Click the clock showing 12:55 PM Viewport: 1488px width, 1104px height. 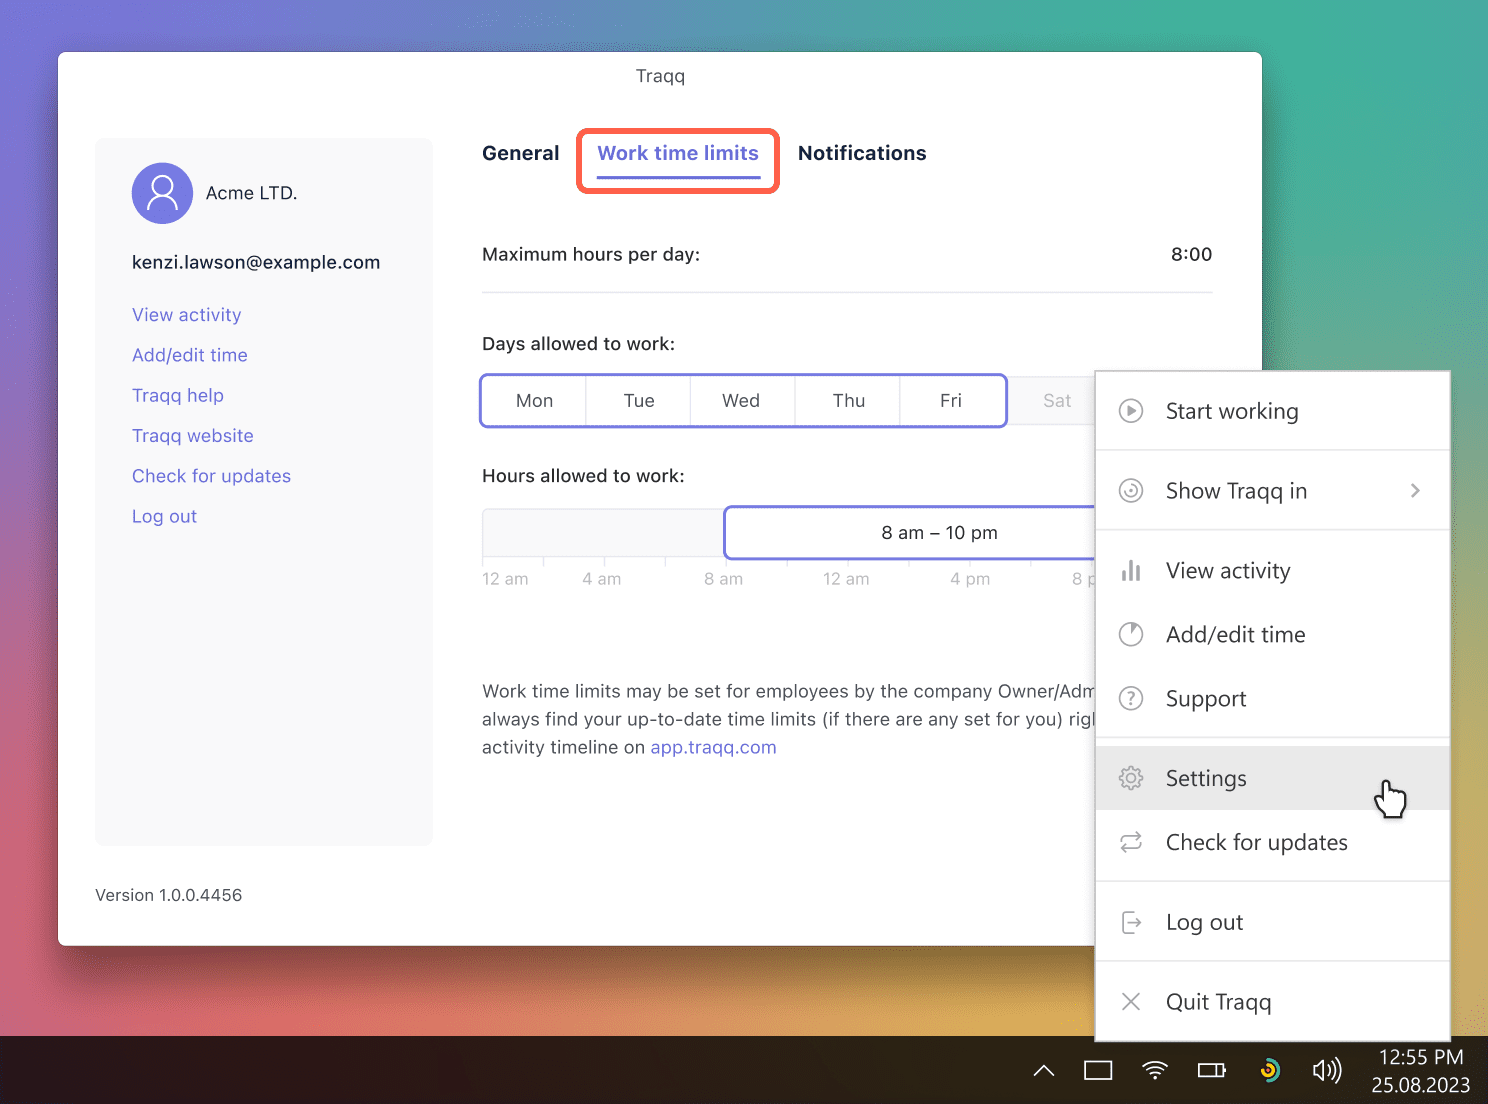(1421, 1057)
